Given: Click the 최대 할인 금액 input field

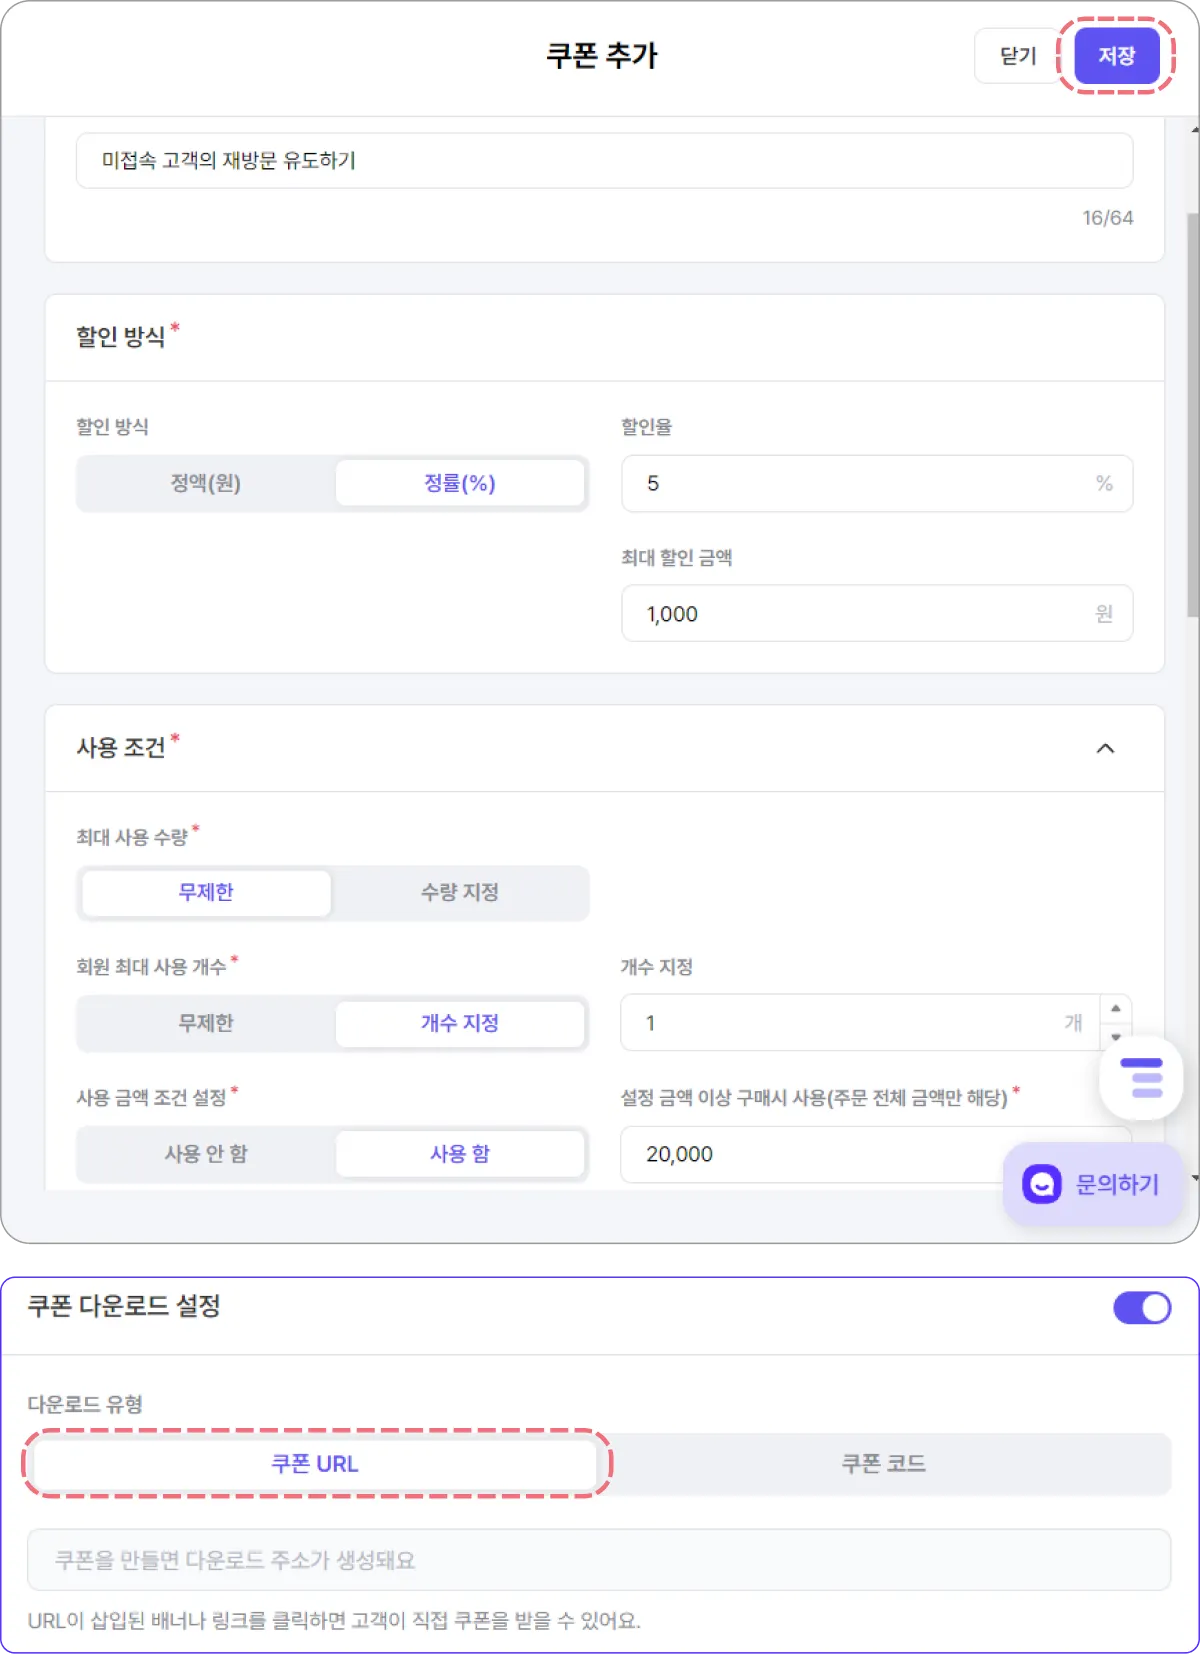Looking at the screenshot, I should tap(860, 614).
